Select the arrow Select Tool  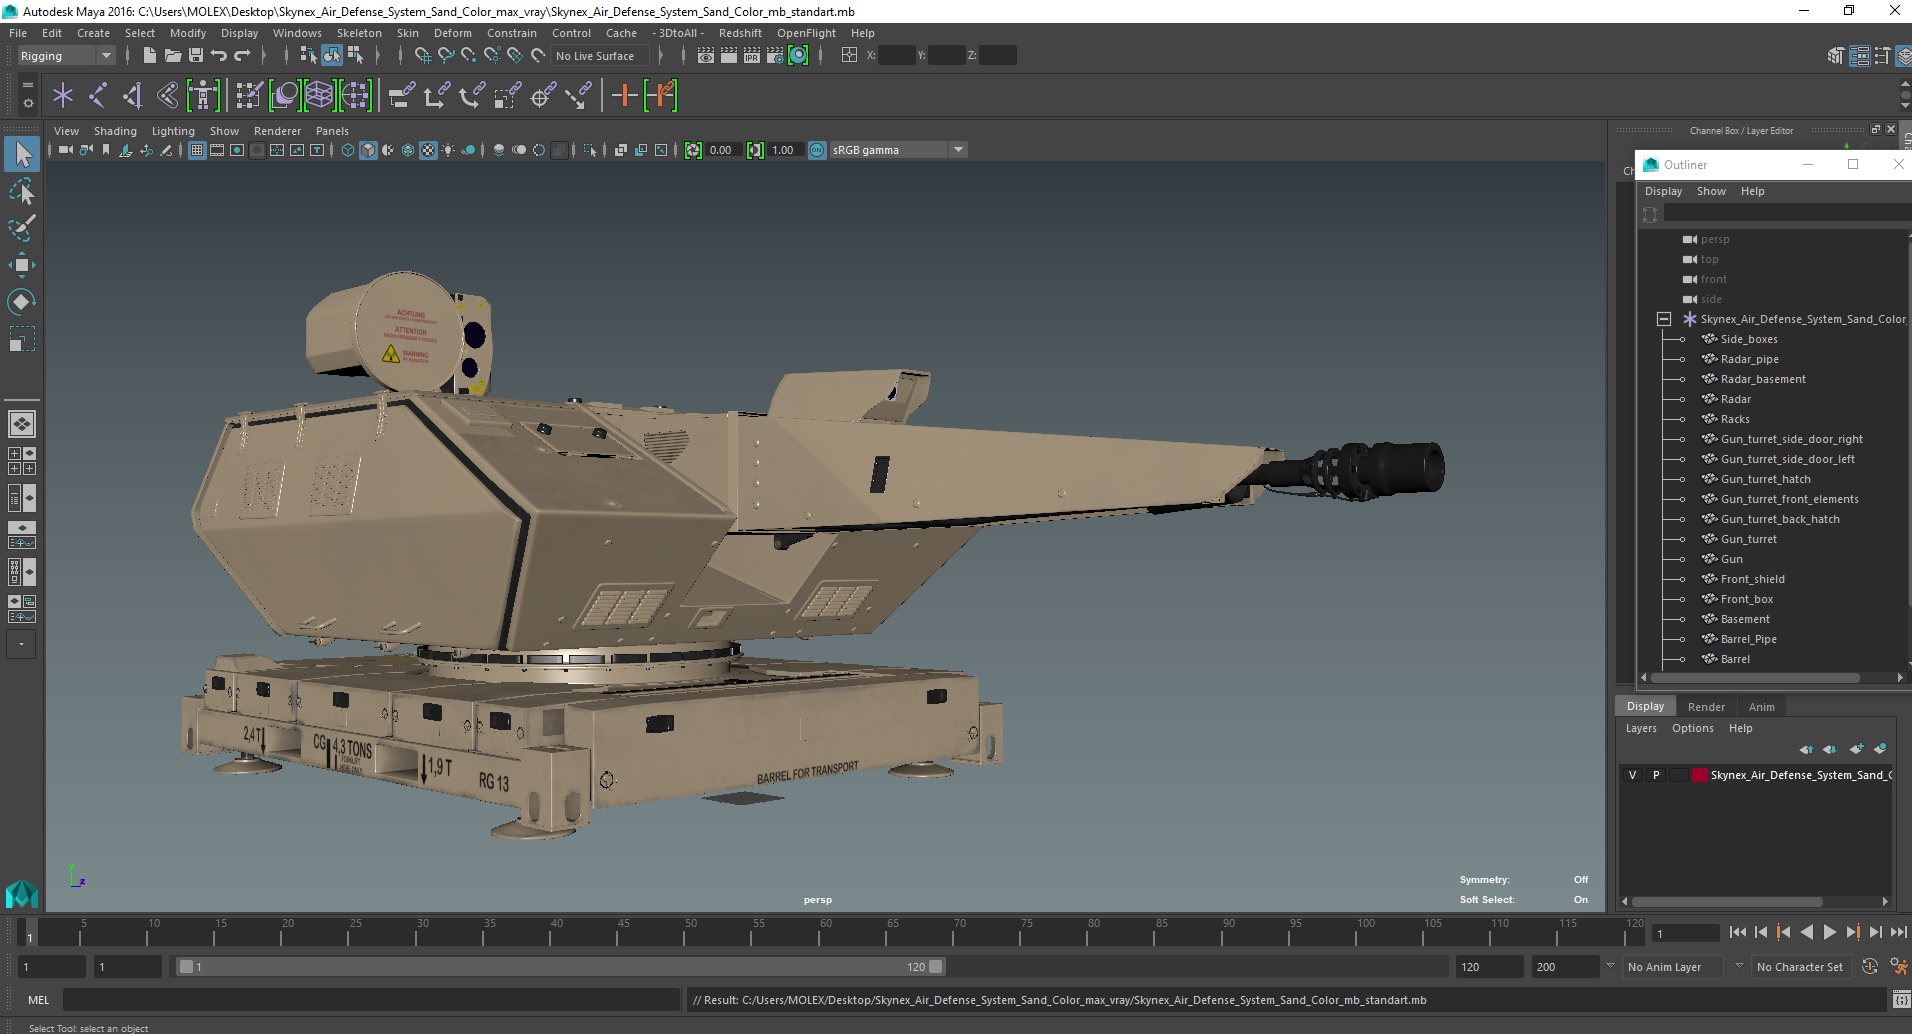[22, 154]
